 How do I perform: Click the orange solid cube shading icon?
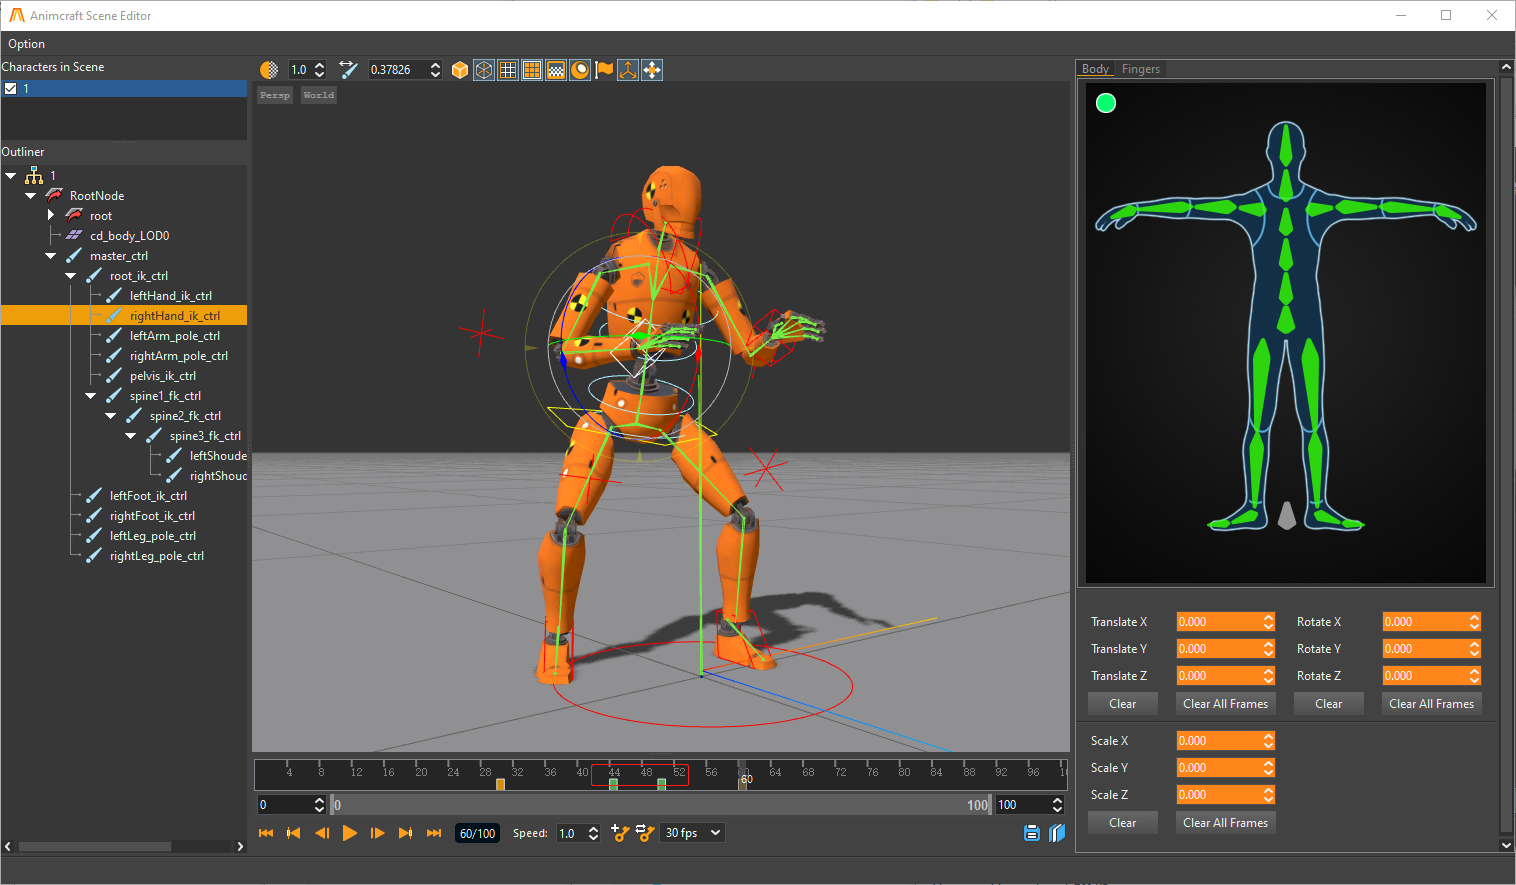[460, 70]
